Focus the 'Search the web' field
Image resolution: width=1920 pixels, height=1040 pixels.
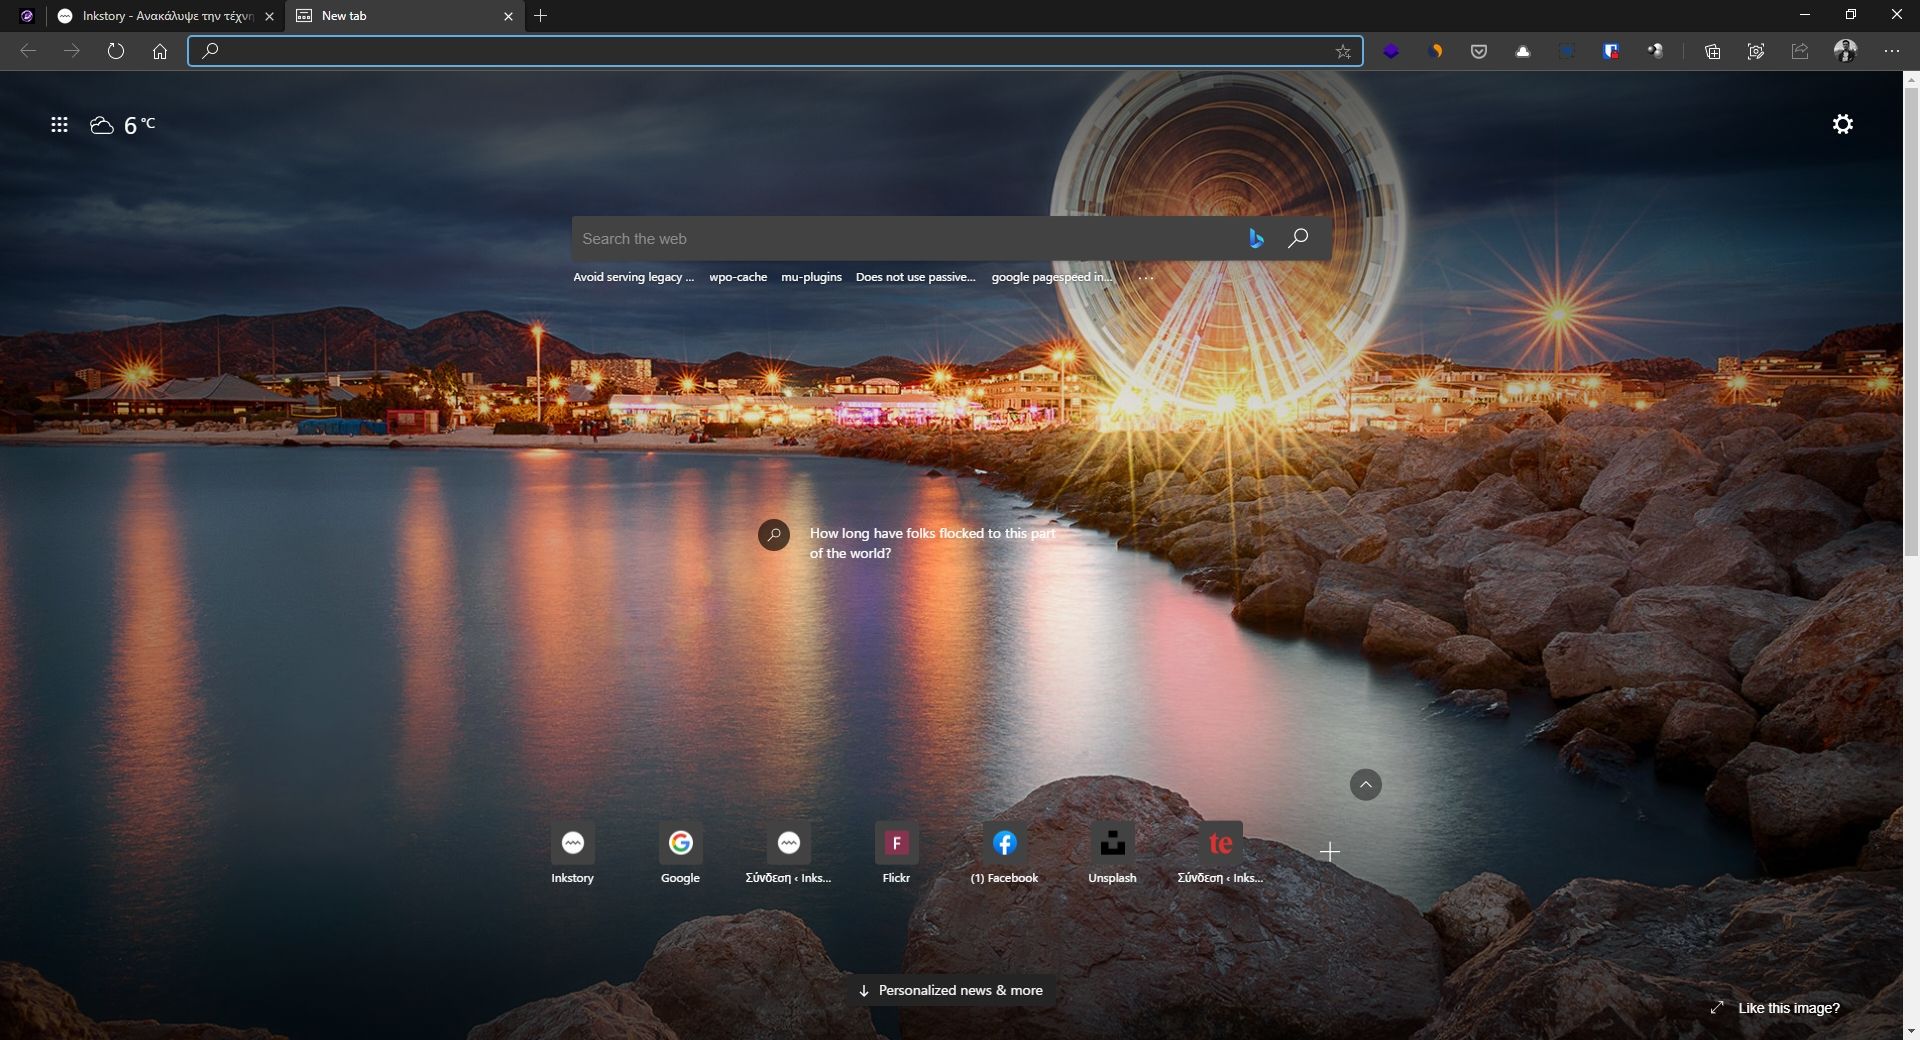coord(900,239)
